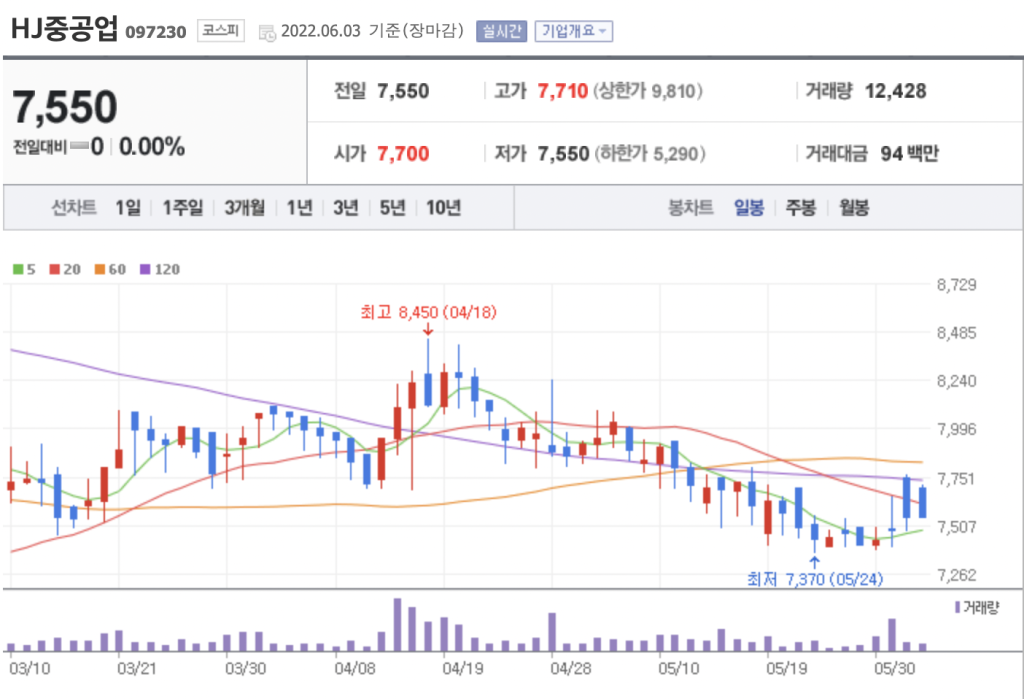This screenshot has height=699, width=1024.
Task: Click the purple 거래량 legend icon
Action: (x=958, y=607)
